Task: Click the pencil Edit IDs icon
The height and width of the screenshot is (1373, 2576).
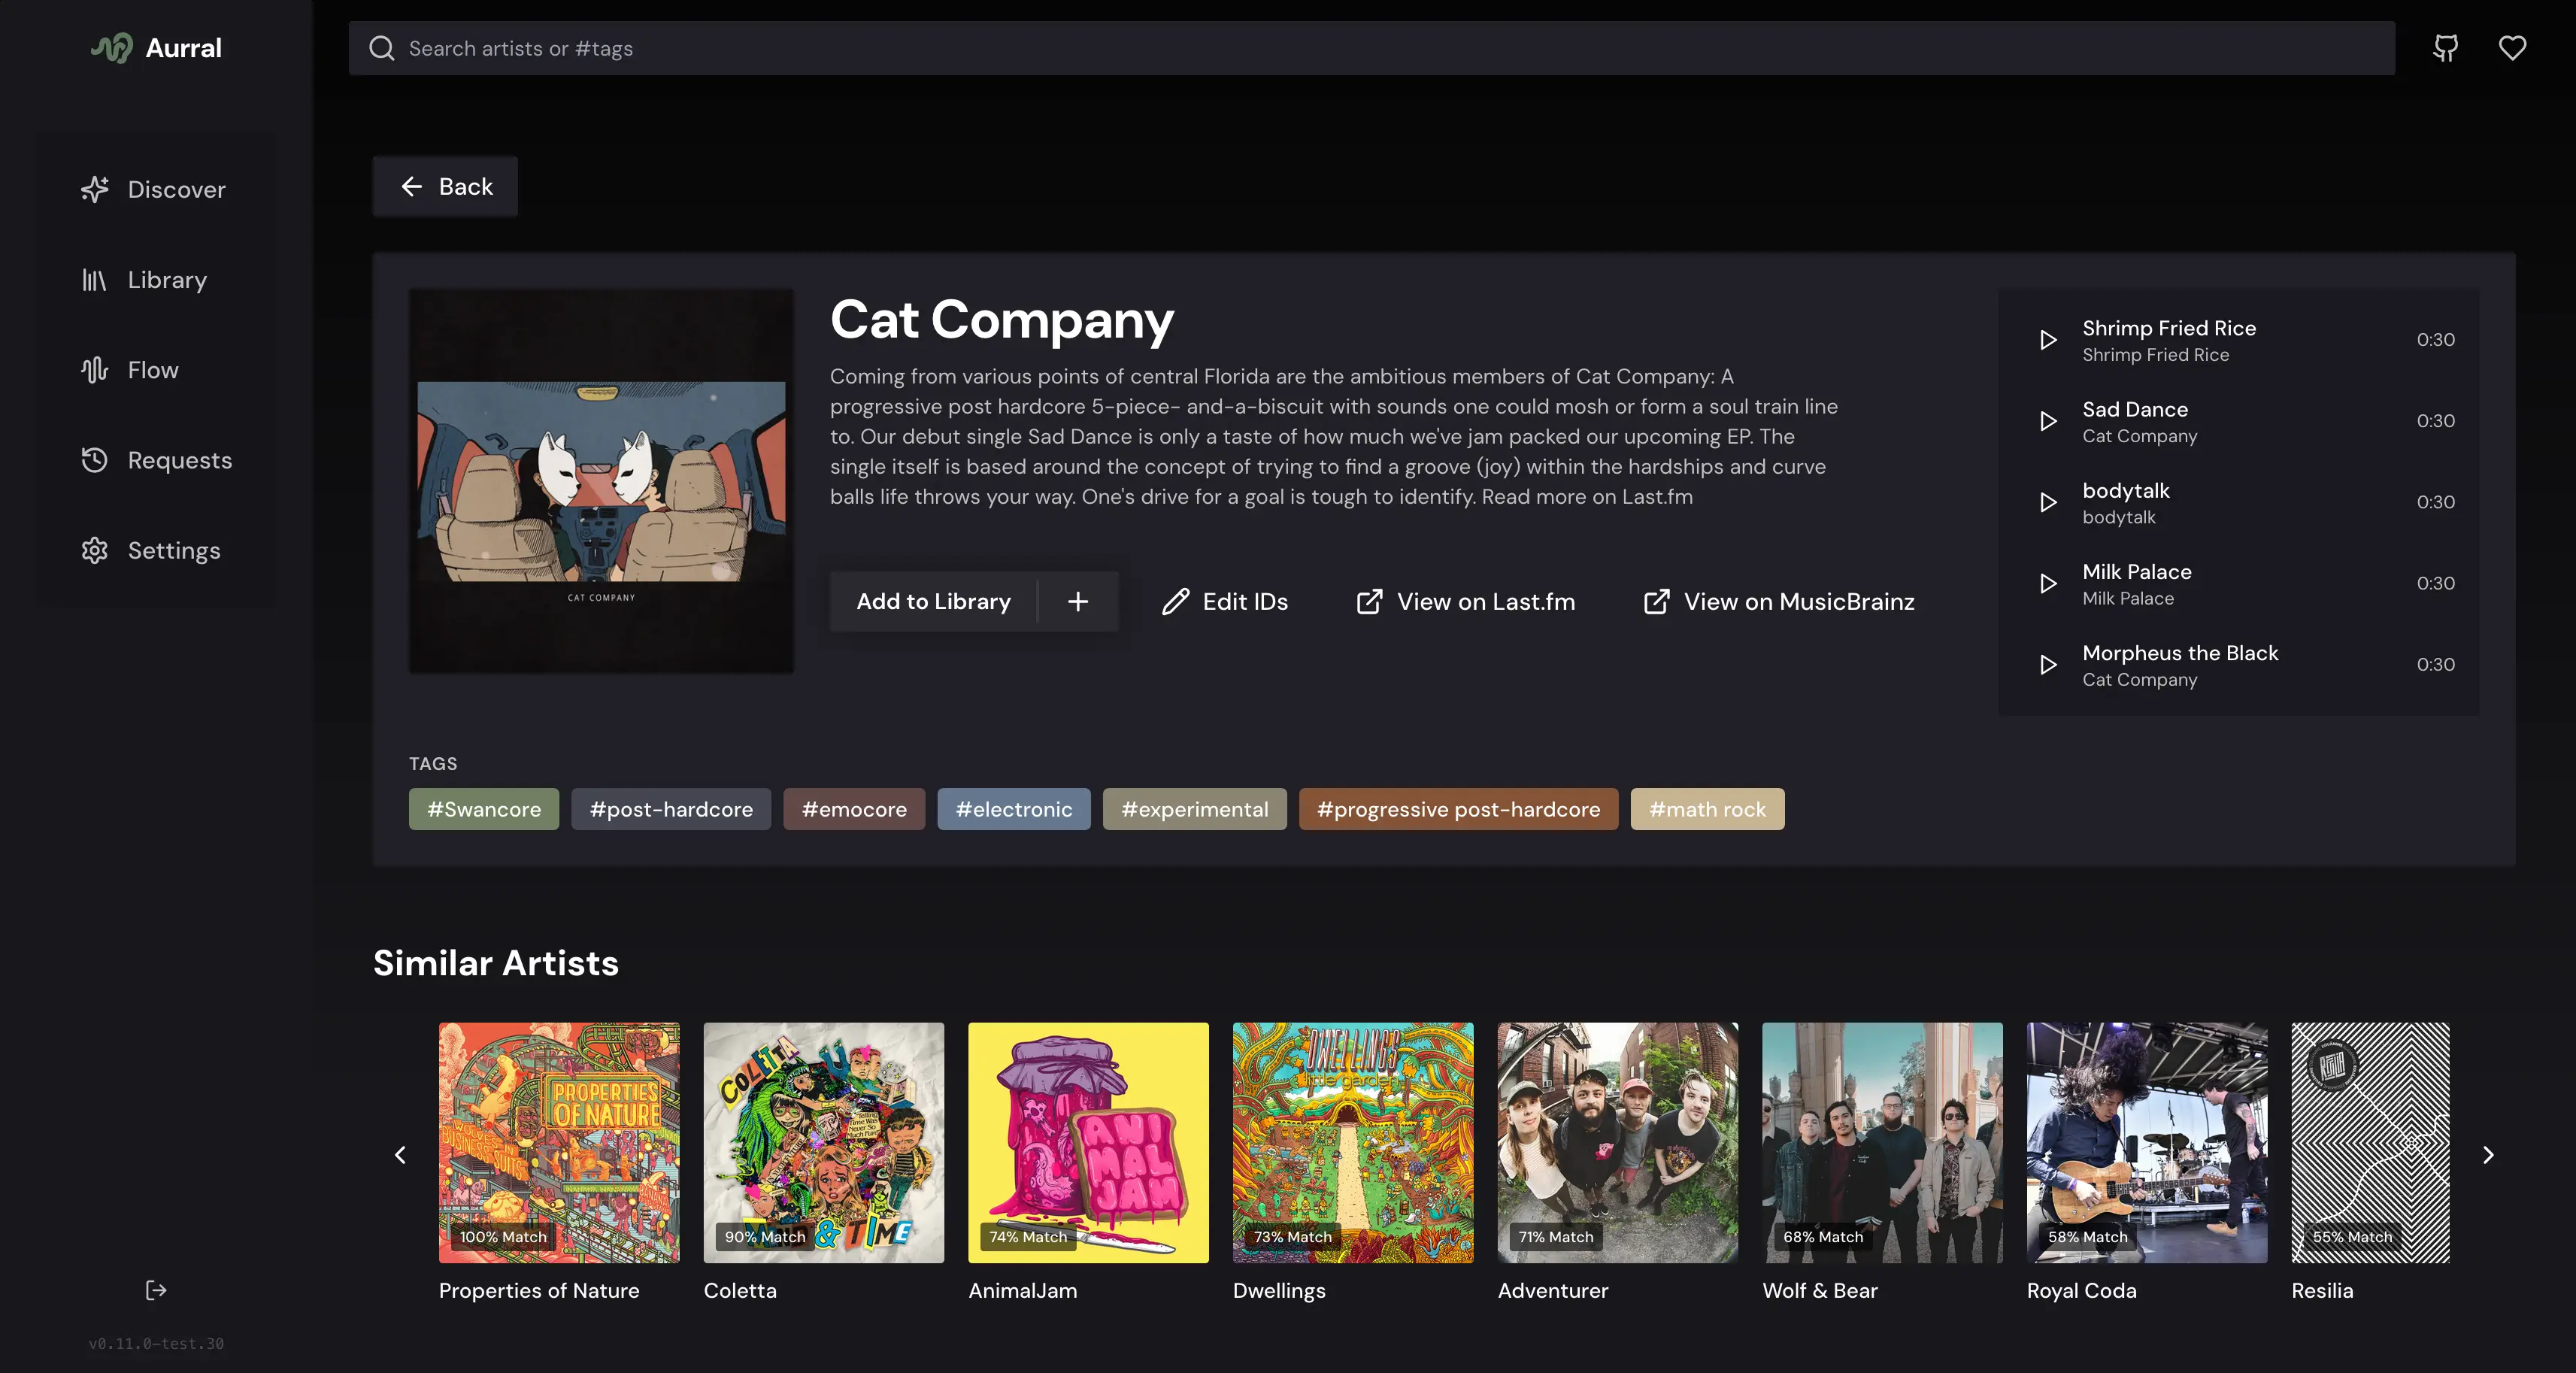Action: 1176,602
